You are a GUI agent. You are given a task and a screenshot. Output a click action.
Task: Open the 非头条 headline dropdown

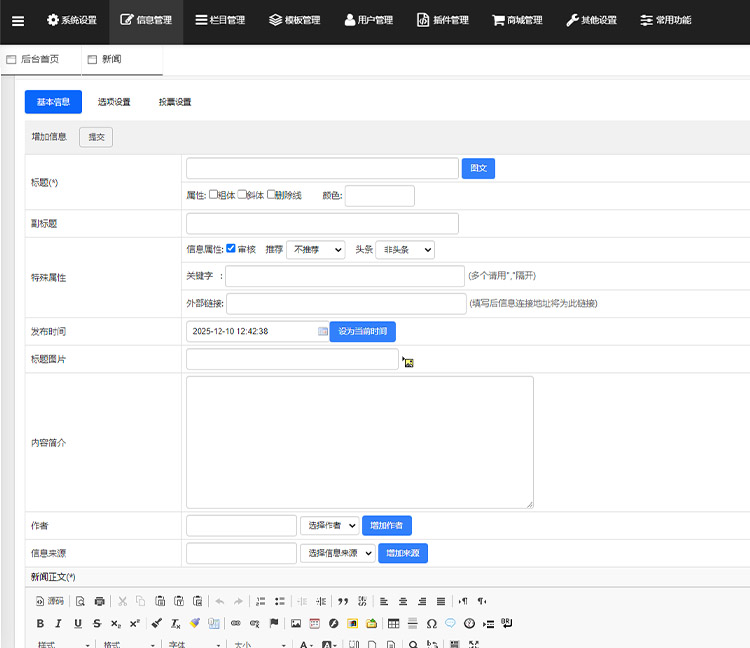point(404,249)
